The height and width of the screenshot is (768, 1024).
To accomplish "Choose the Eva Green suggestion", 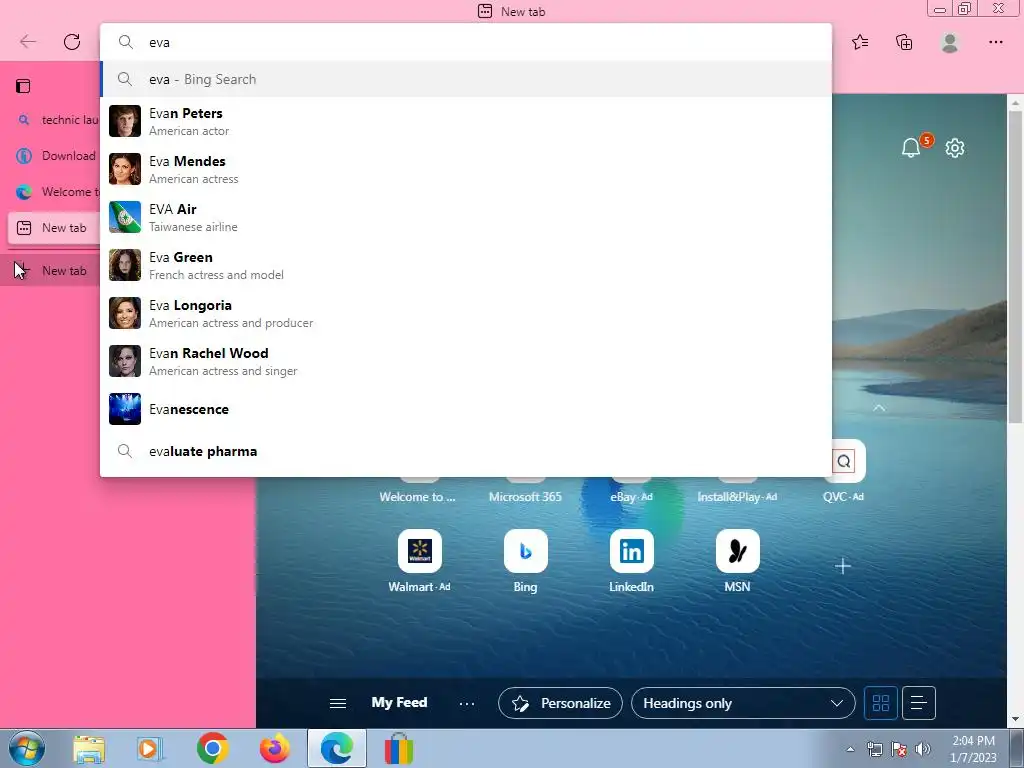I will [466, 265].
